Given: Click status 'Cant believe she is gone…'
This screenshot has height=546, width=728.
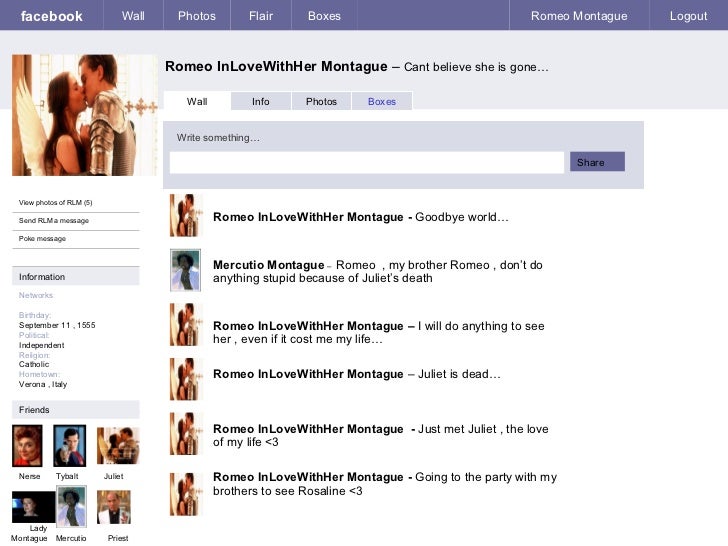Looking at the screenshot, I should click(476, 67).
